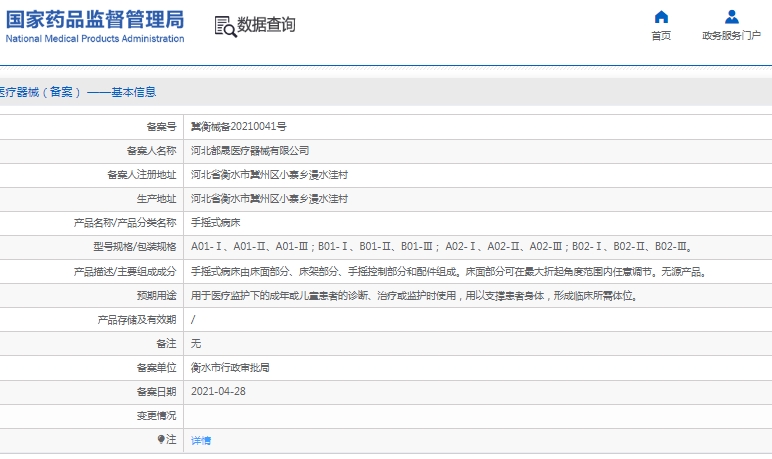This screenshot has width=772, height=459.
Task: Click the 备注 value 无
Action: 196,344
